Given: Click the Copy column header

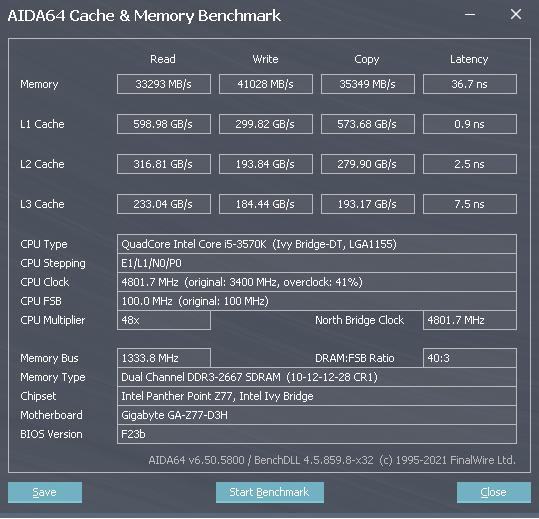Looking at the screenshot, I should (367, 59).
